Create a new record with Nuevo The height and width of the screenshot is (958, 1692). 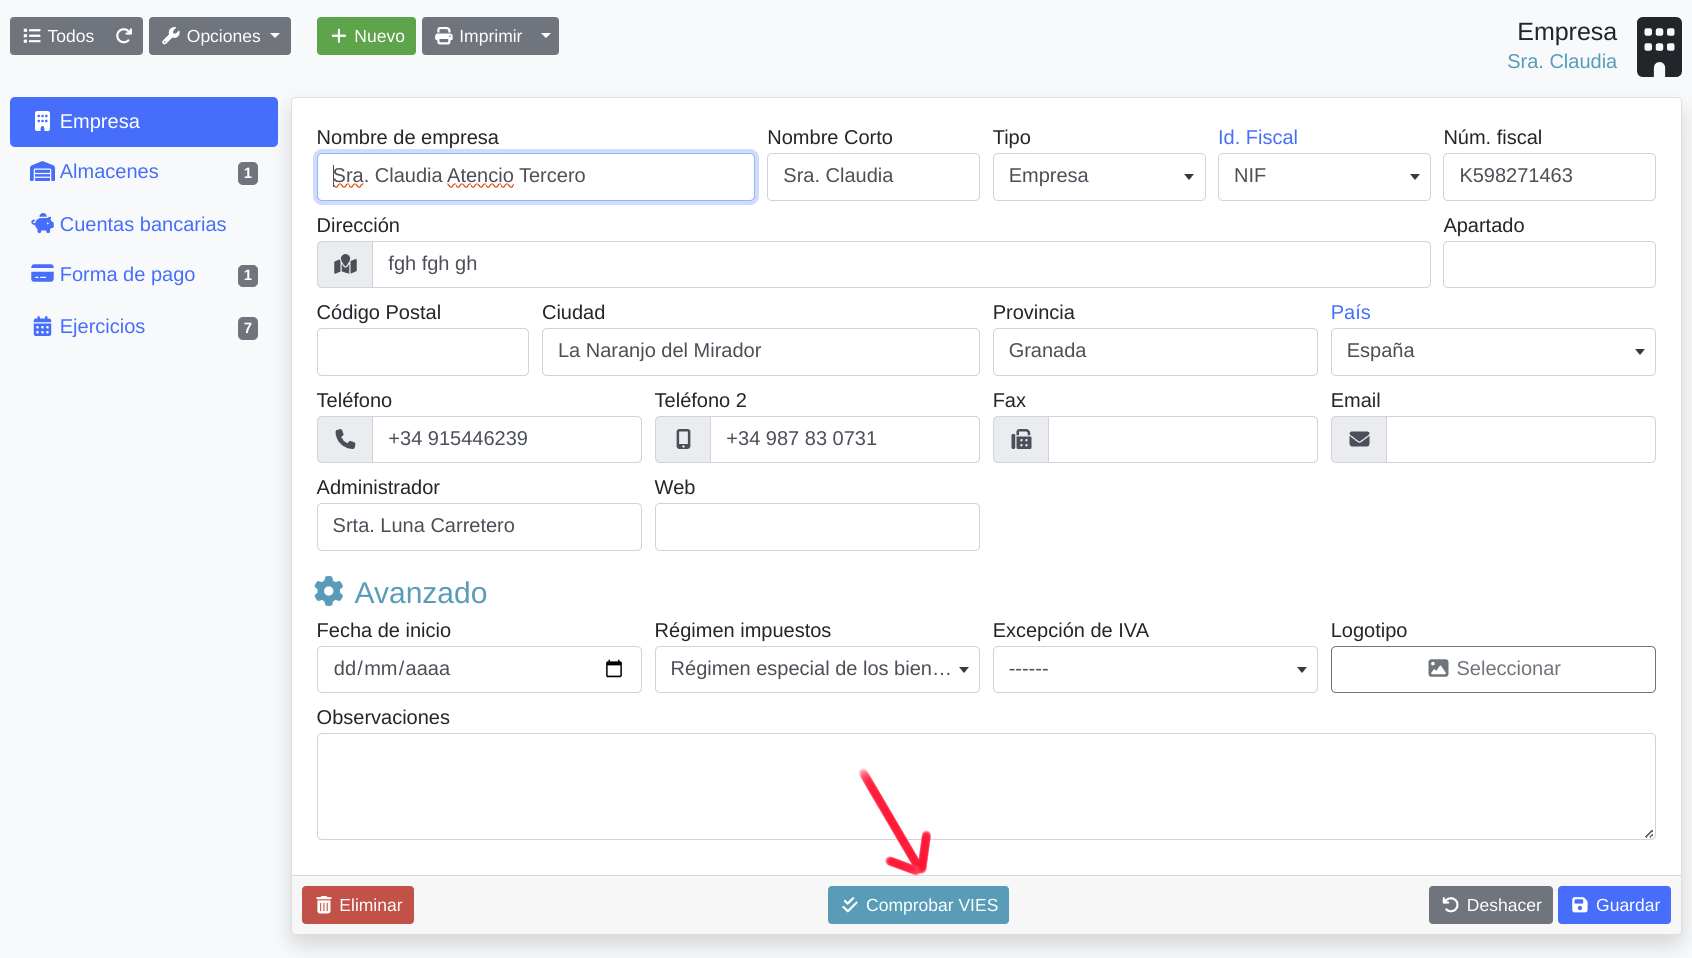[x=366, y=36]
